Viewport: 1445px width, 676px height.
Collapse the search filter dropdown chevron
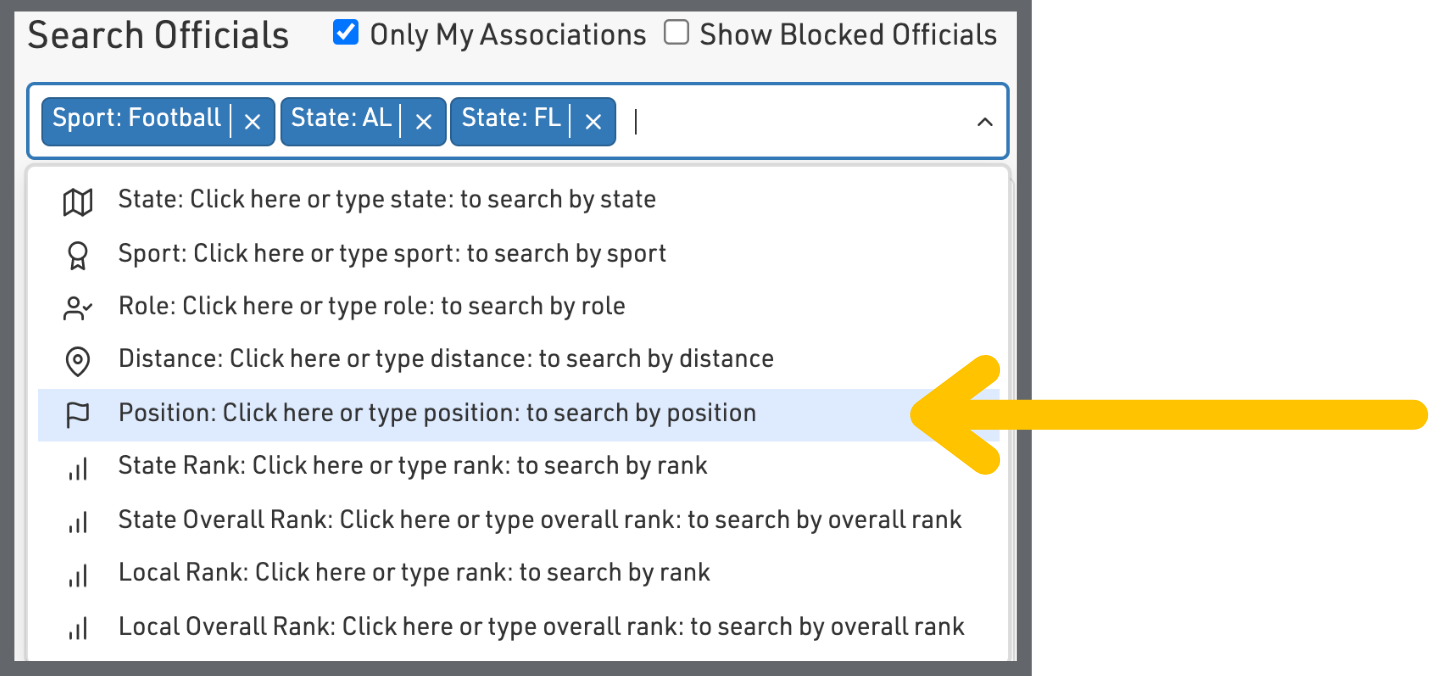985,122
